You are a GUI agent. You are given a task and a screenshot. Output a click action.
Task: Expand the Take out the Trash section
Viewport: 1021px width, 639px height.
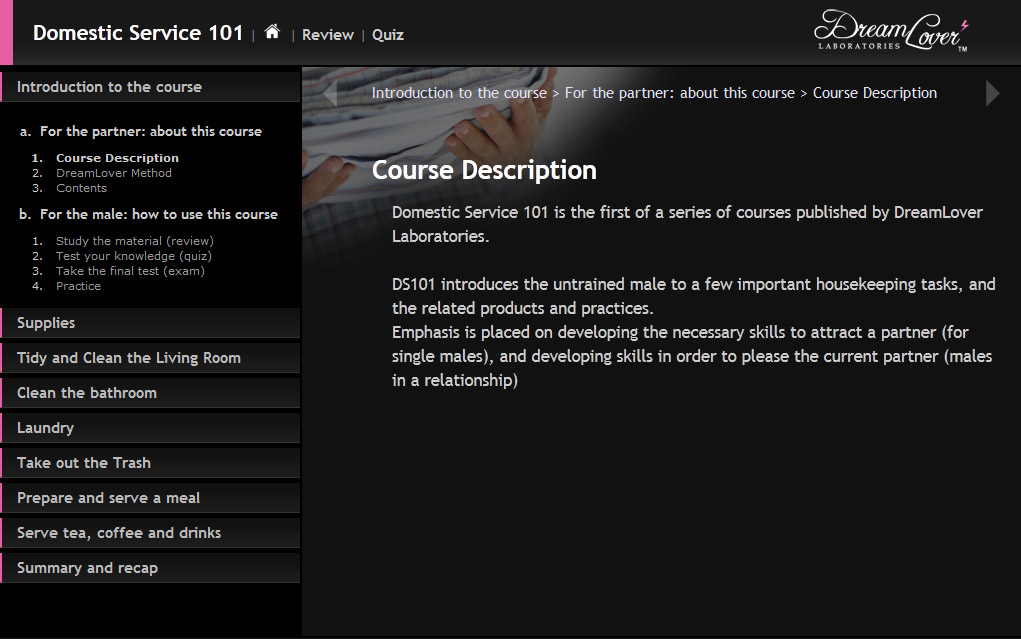click(150, 462)
